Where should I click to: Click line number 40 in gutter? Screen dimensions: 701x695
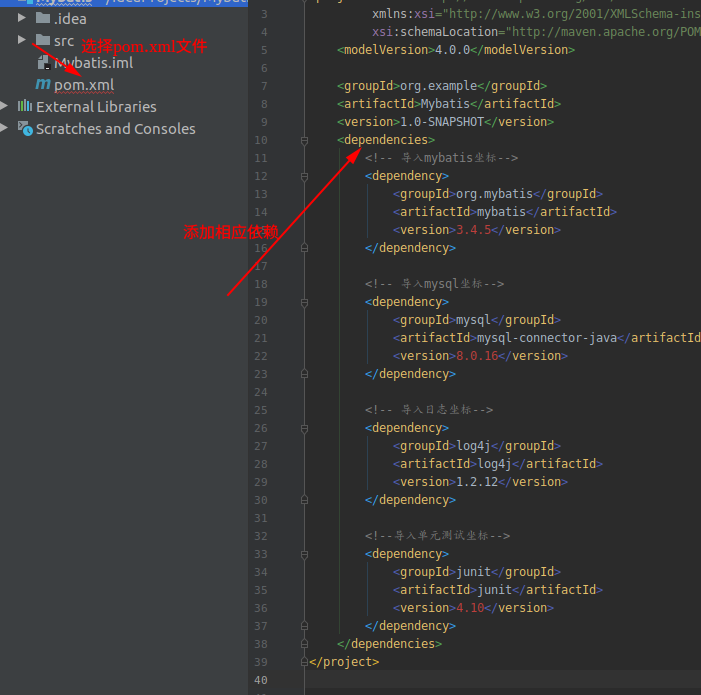pos(261,680)
